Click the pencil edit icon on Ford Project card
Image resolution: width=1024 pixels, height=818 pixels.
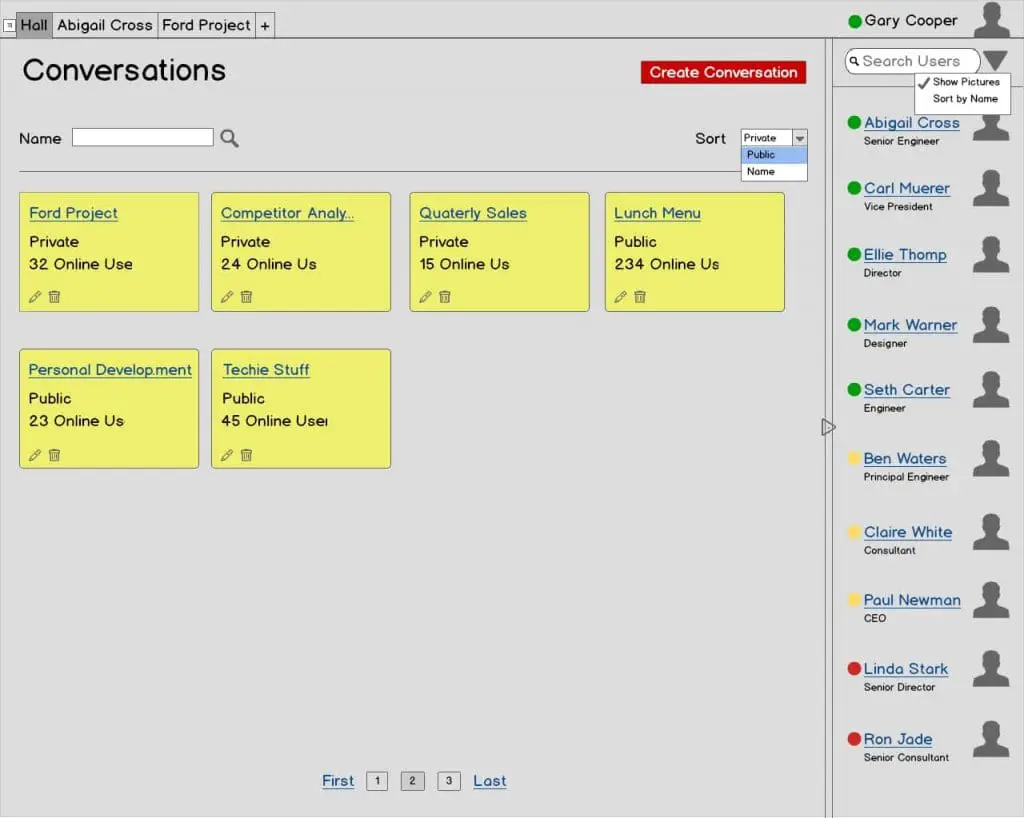[x=35, y=297]
